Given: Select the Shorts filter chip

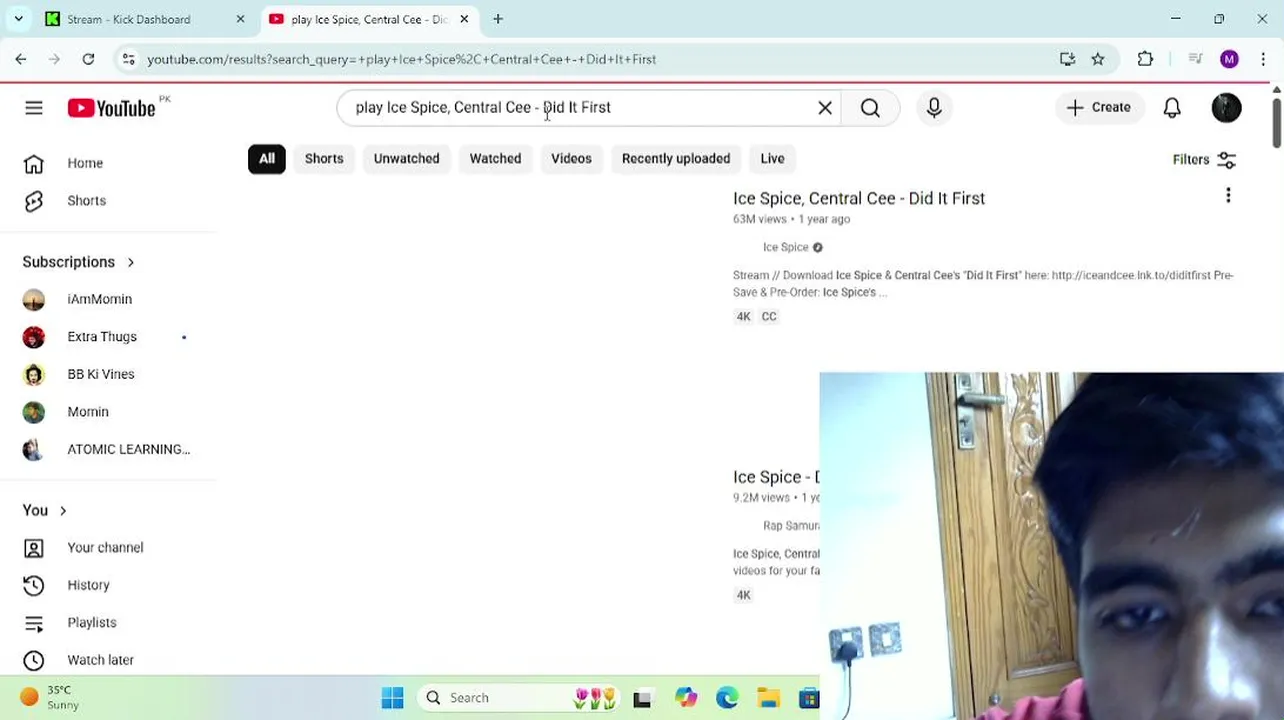Looking at the screenshot, I should click(x=324, y=159).
